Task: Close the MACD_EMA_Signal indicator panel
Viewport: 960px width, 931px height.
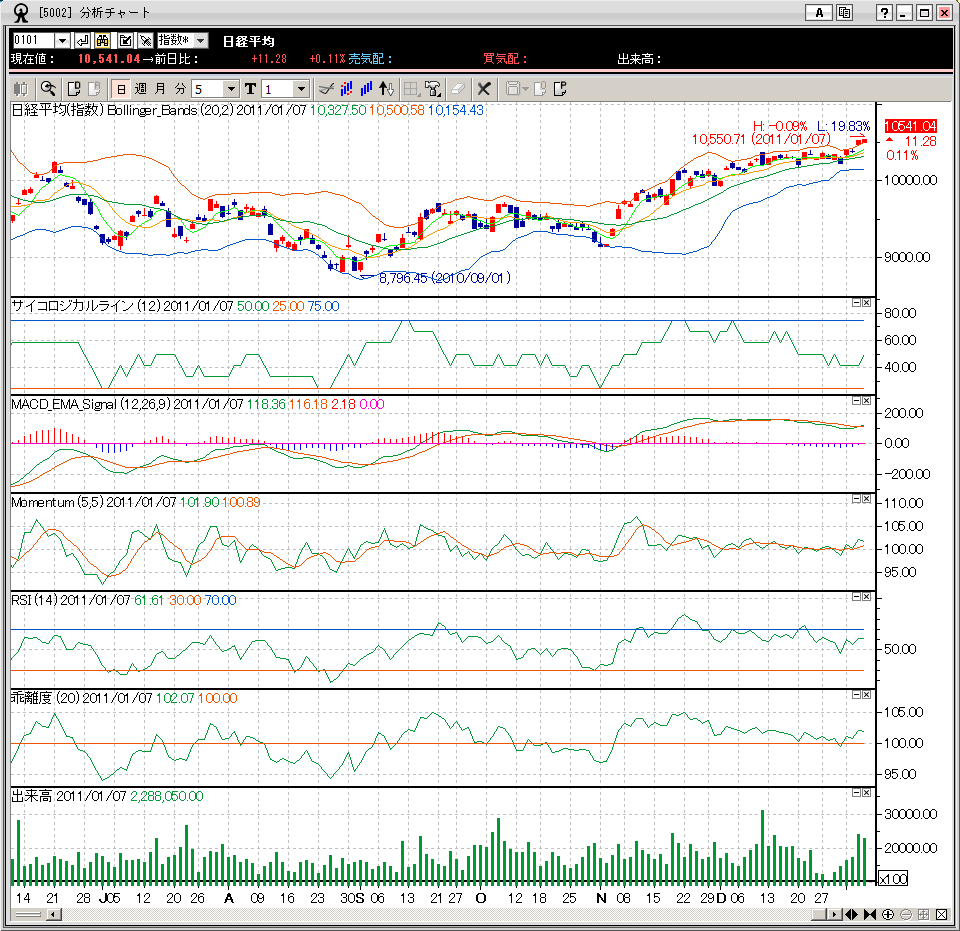Action: coord(866,400)
